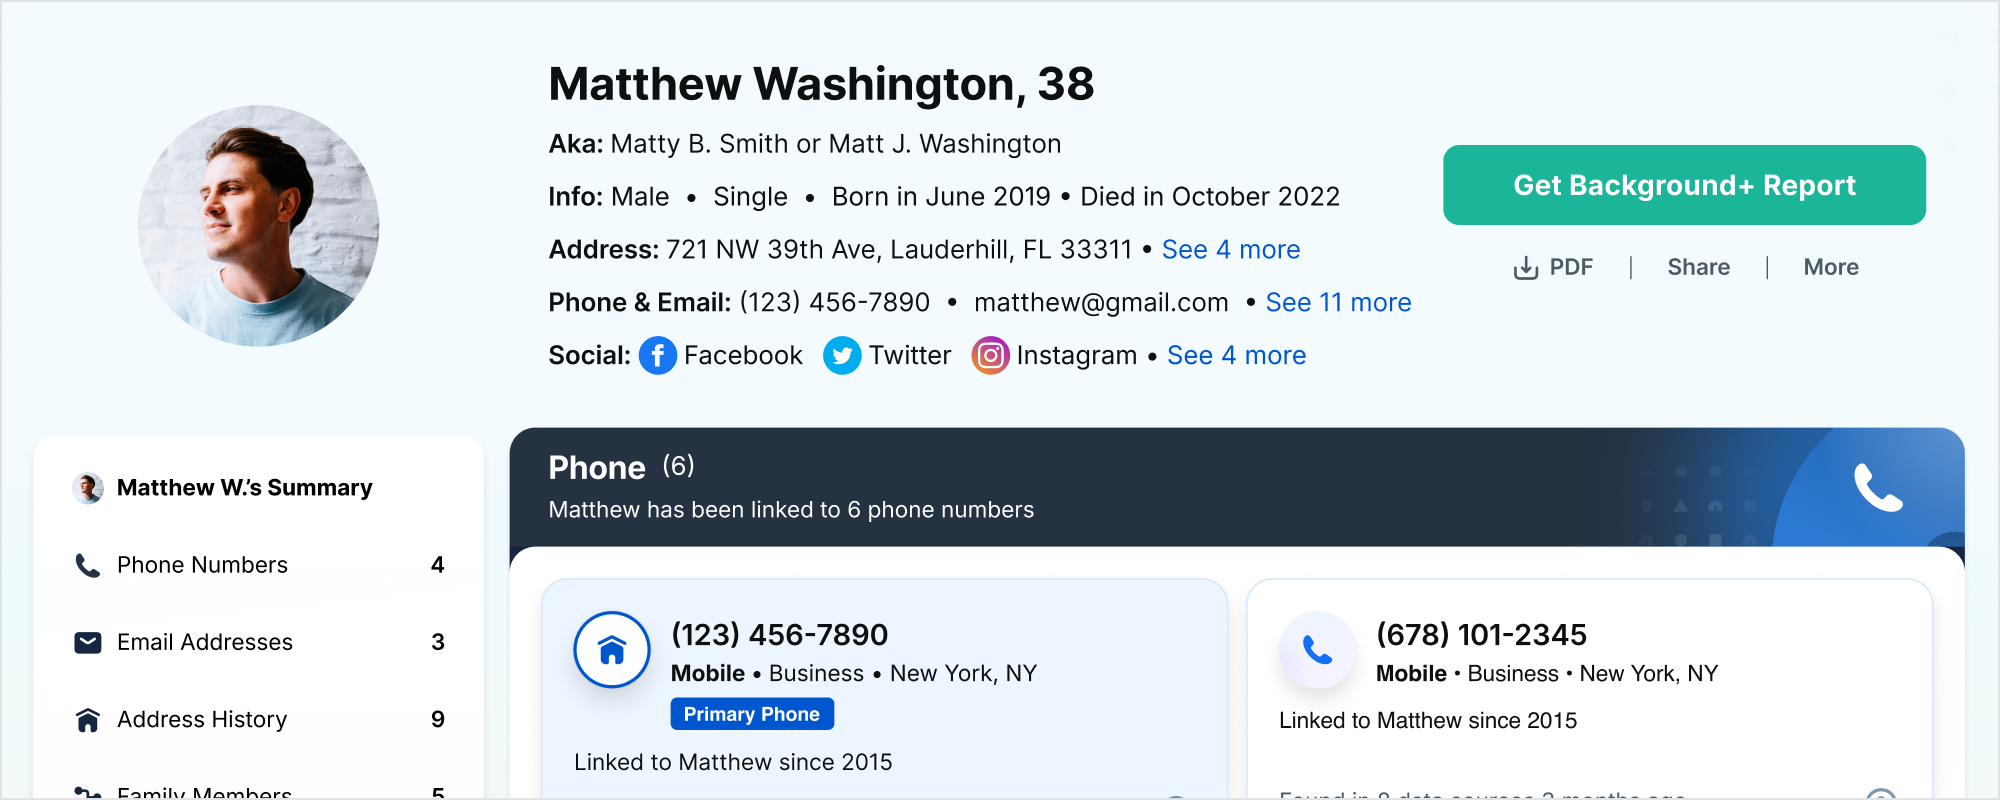Go to Phone Numbers sidebar section
The image size is (2000, 800).
point(202,565)
